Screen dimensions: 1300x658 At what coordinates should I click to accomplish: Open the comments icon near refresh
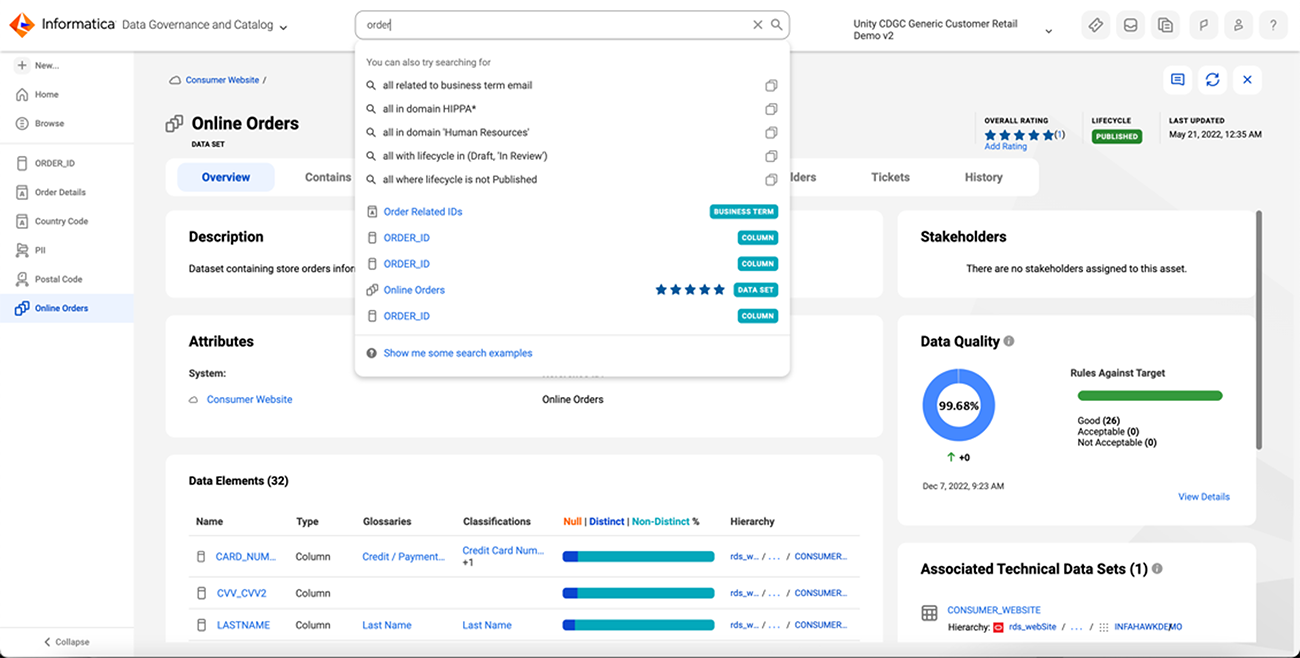tap(1177, 80)
